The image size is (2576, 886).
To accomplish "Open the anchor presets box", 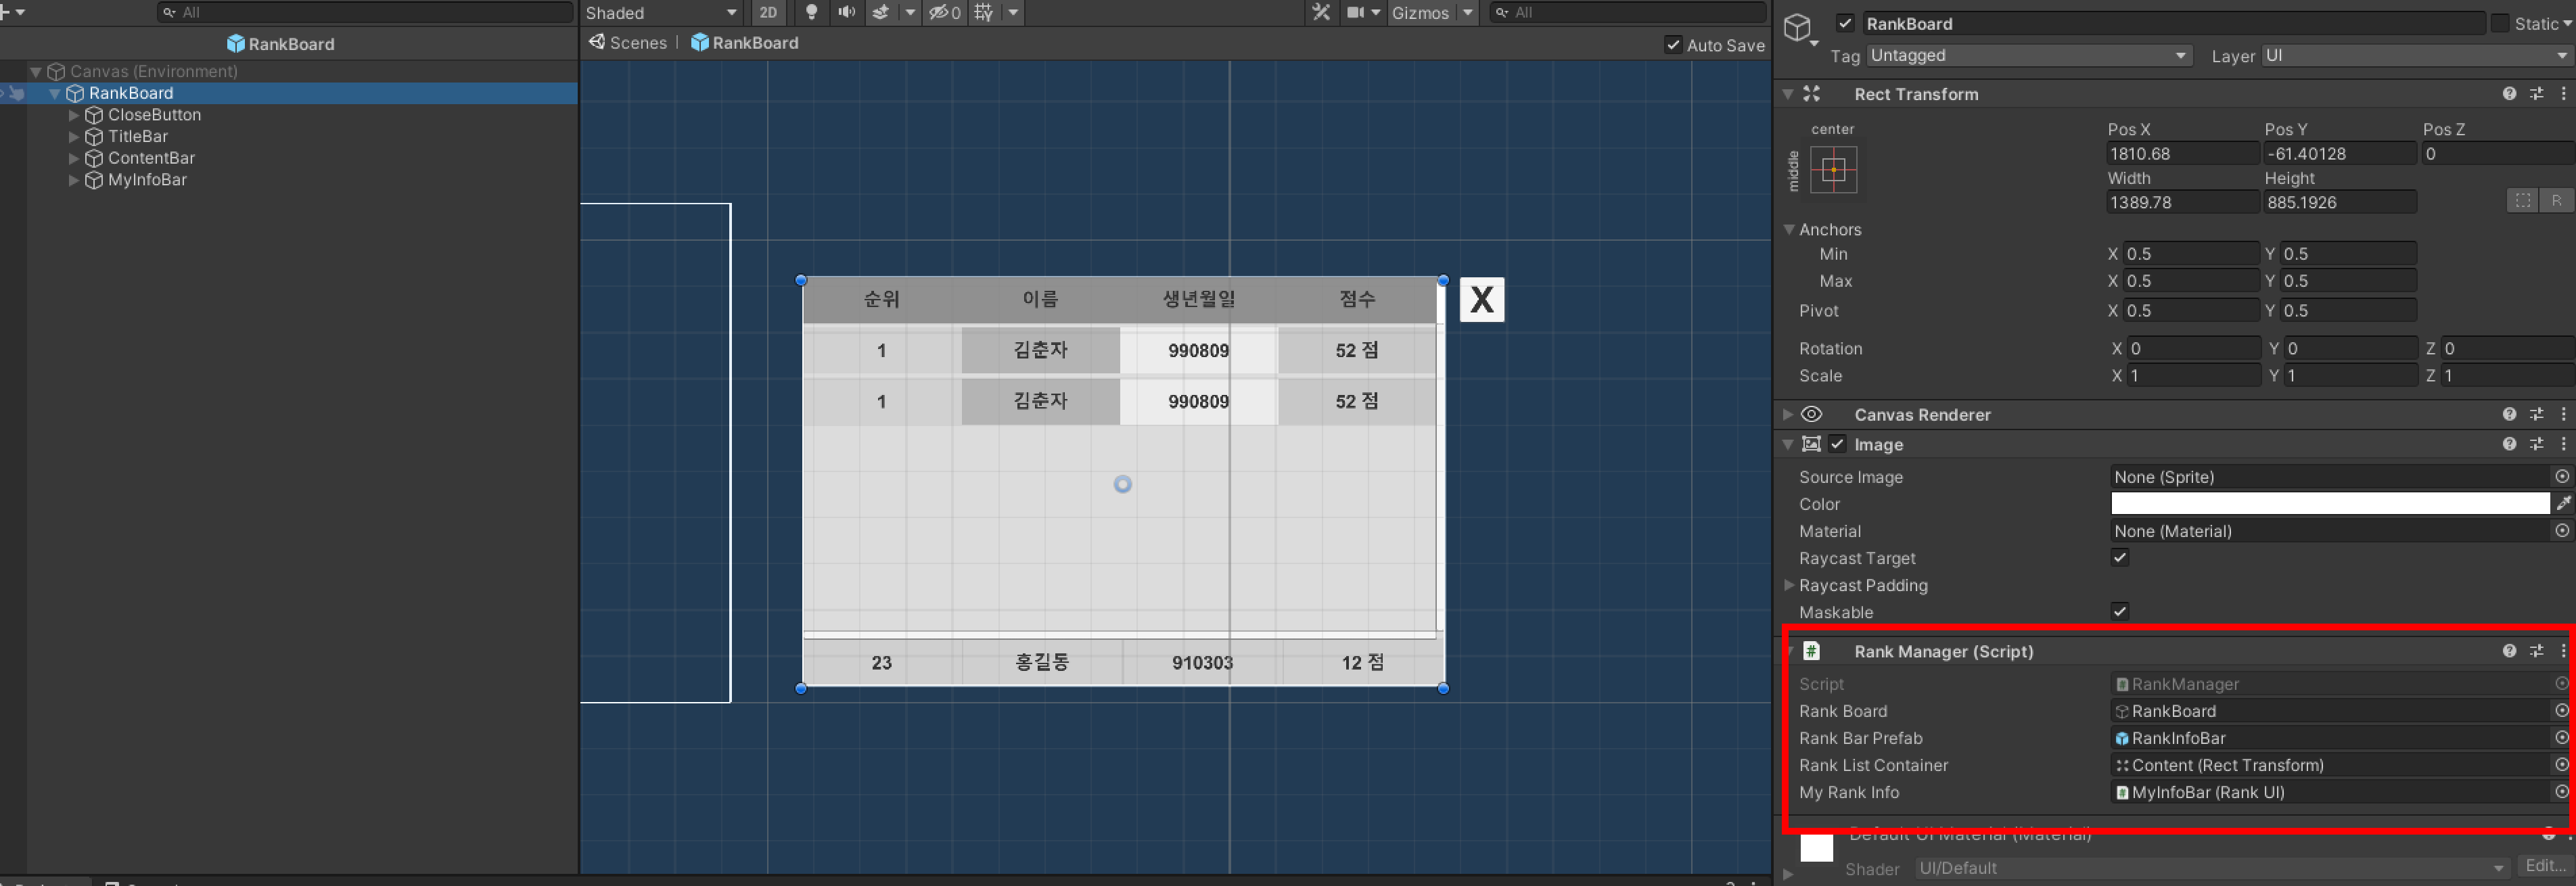I will pos(1833,170).
